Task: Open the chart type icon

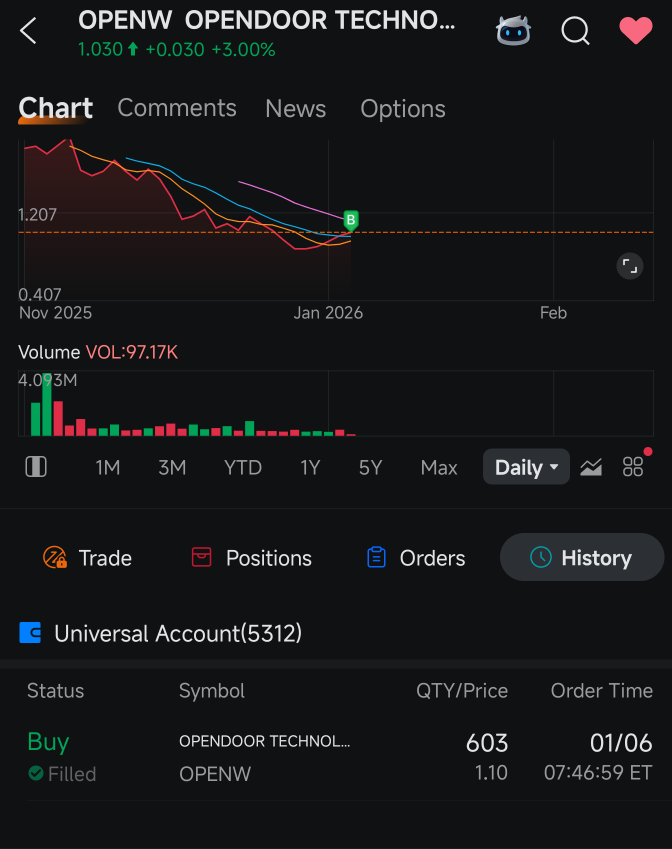Action: 591,467
